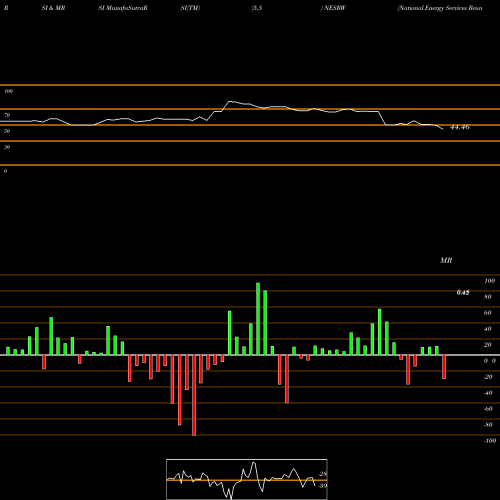The height and width of the screenshot is (500, 500).
Task: Click the RSI line peak above 70
Action: pyautogui.click(x=229, y=101)
